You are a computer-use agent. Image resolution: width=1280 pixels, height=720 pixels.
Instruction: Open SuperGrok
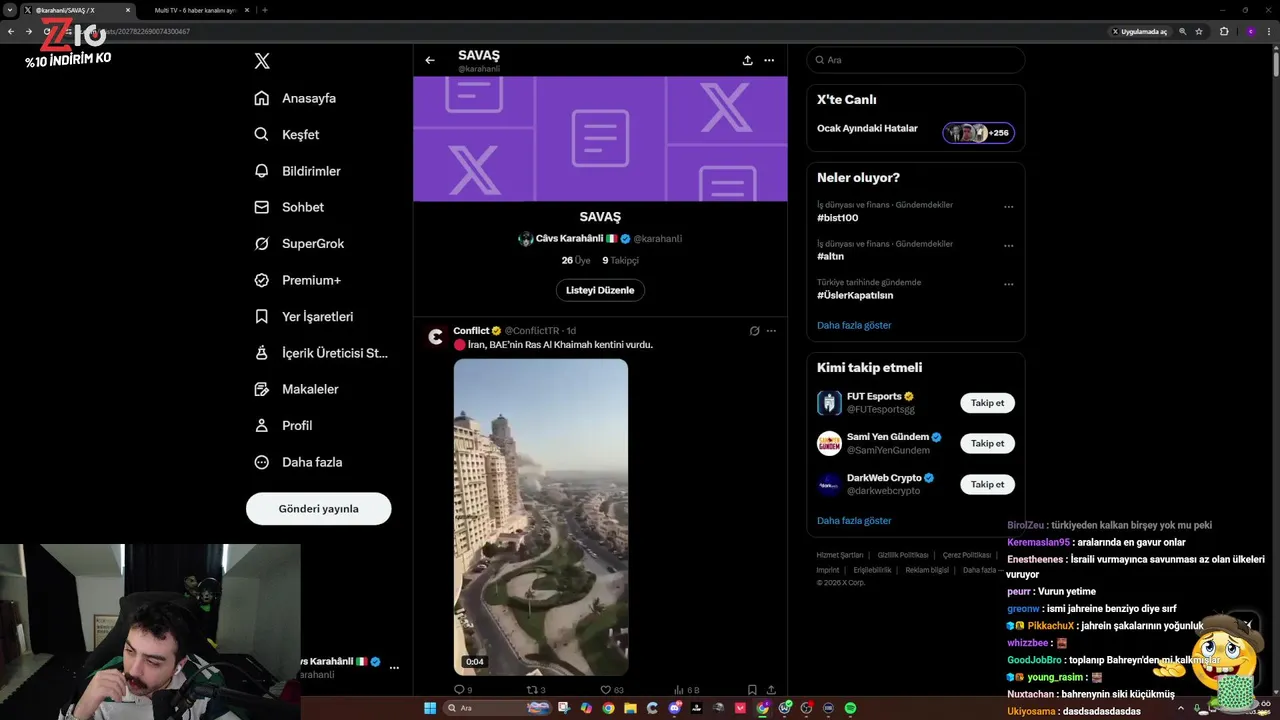point(299,243)
